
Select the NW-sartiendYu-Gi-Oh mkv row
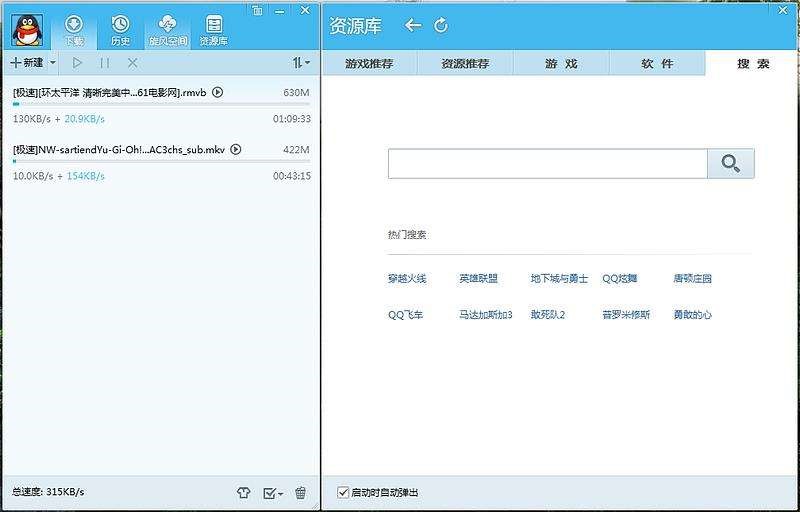[x=161, y=162]
